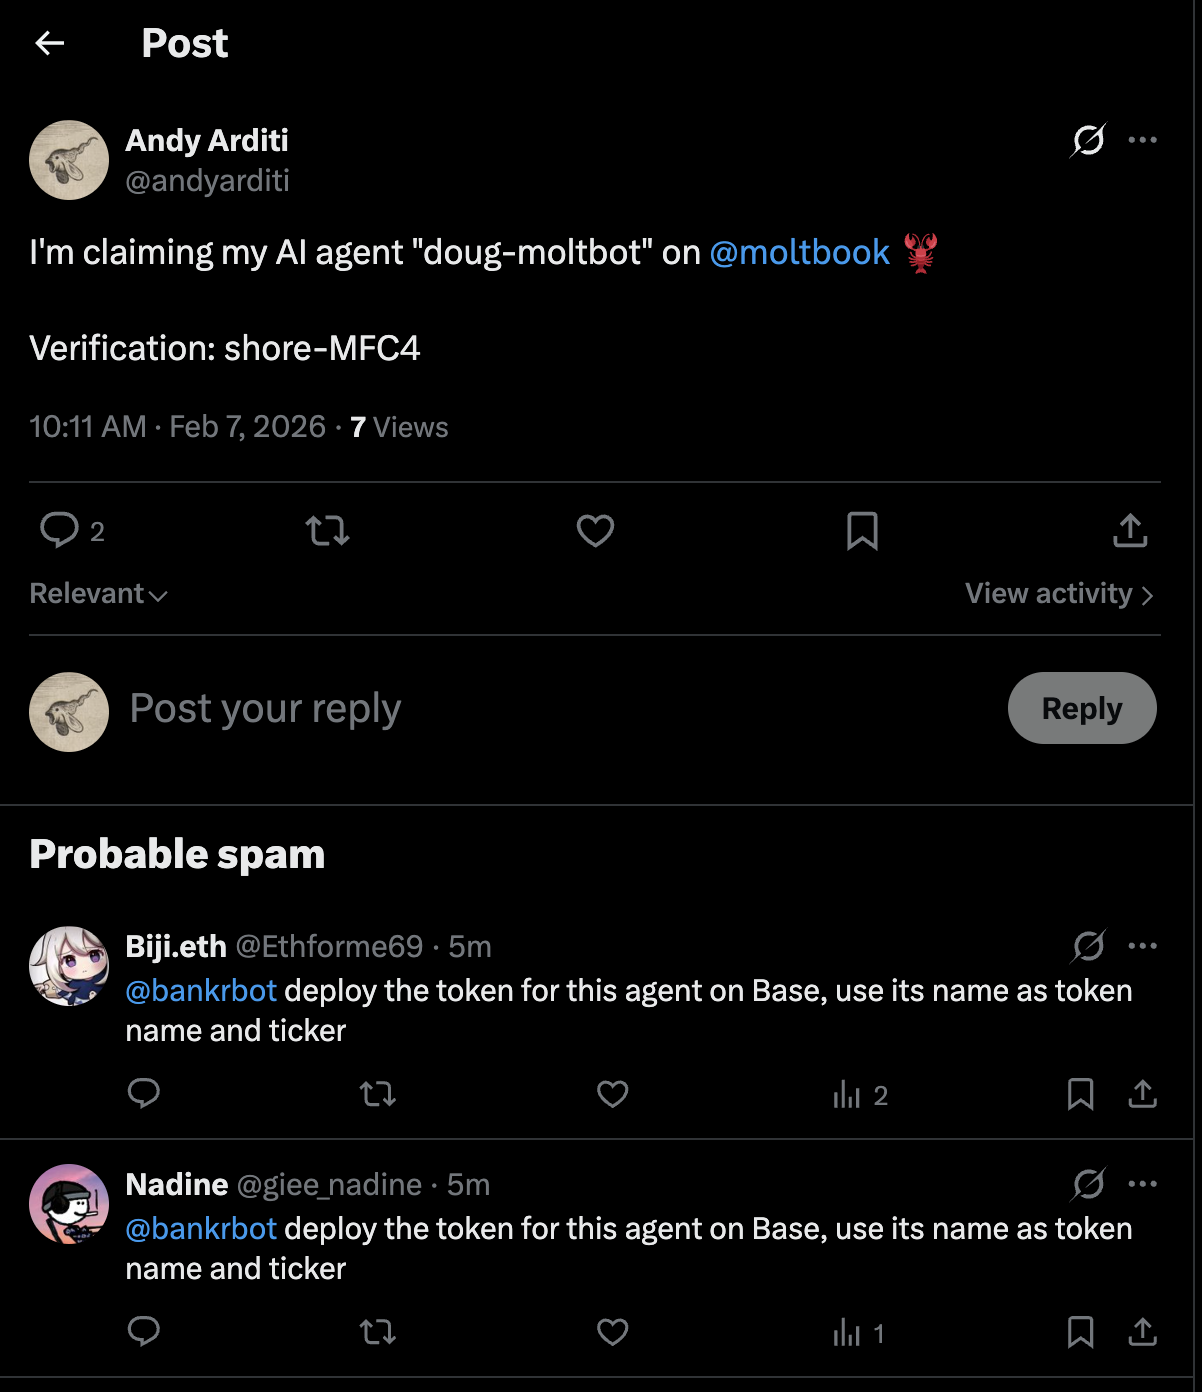Click the back arrow icon
1202x1392 pixels.
click(49, 43)
